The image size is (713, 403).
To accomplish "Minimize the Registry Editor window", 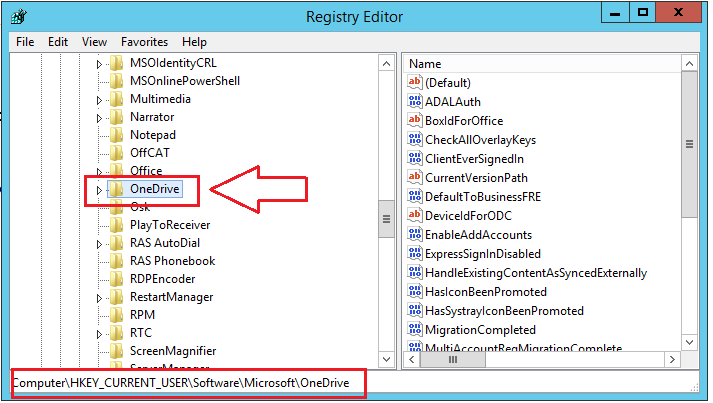I will coord(615,13).
